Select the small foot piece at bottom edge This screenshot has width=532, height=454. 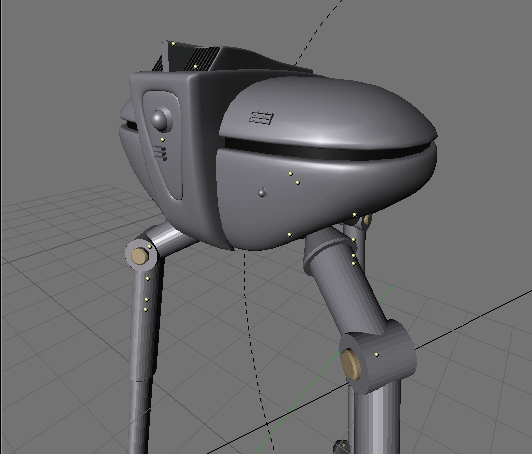coord(341,447)
